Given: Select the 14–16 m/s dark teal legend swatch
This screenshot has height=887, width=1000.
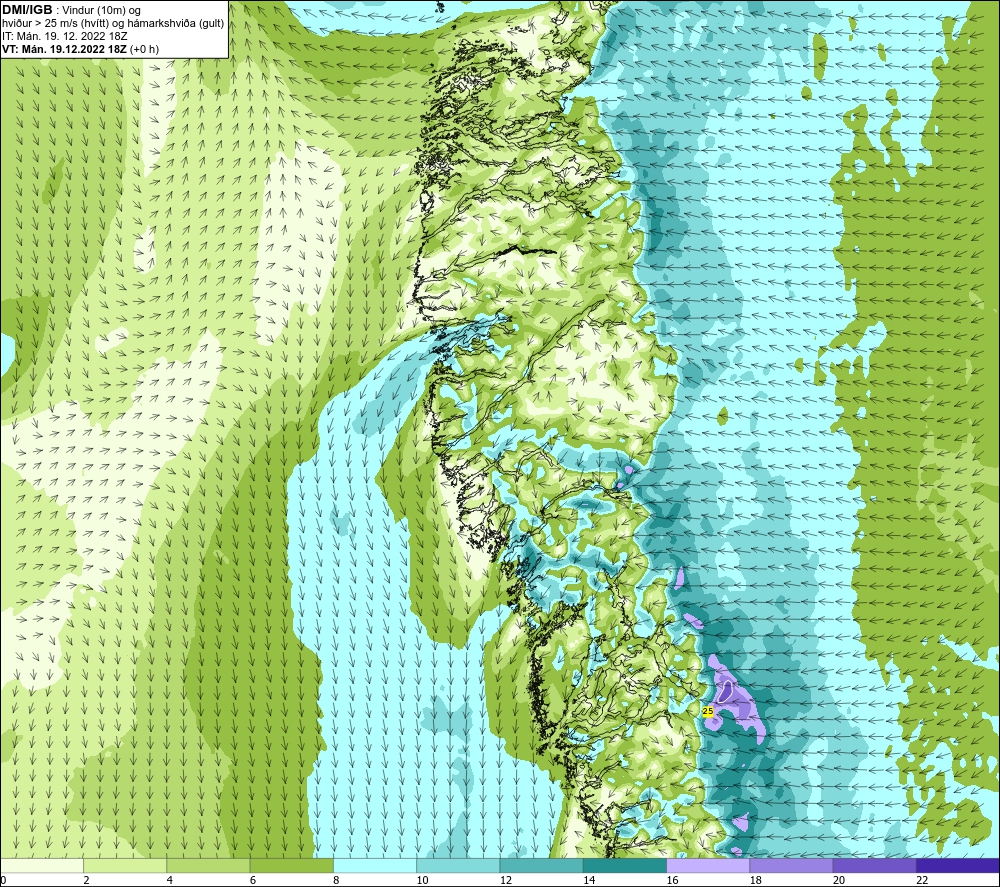Looking at the screenshot, I should (624, 865).
